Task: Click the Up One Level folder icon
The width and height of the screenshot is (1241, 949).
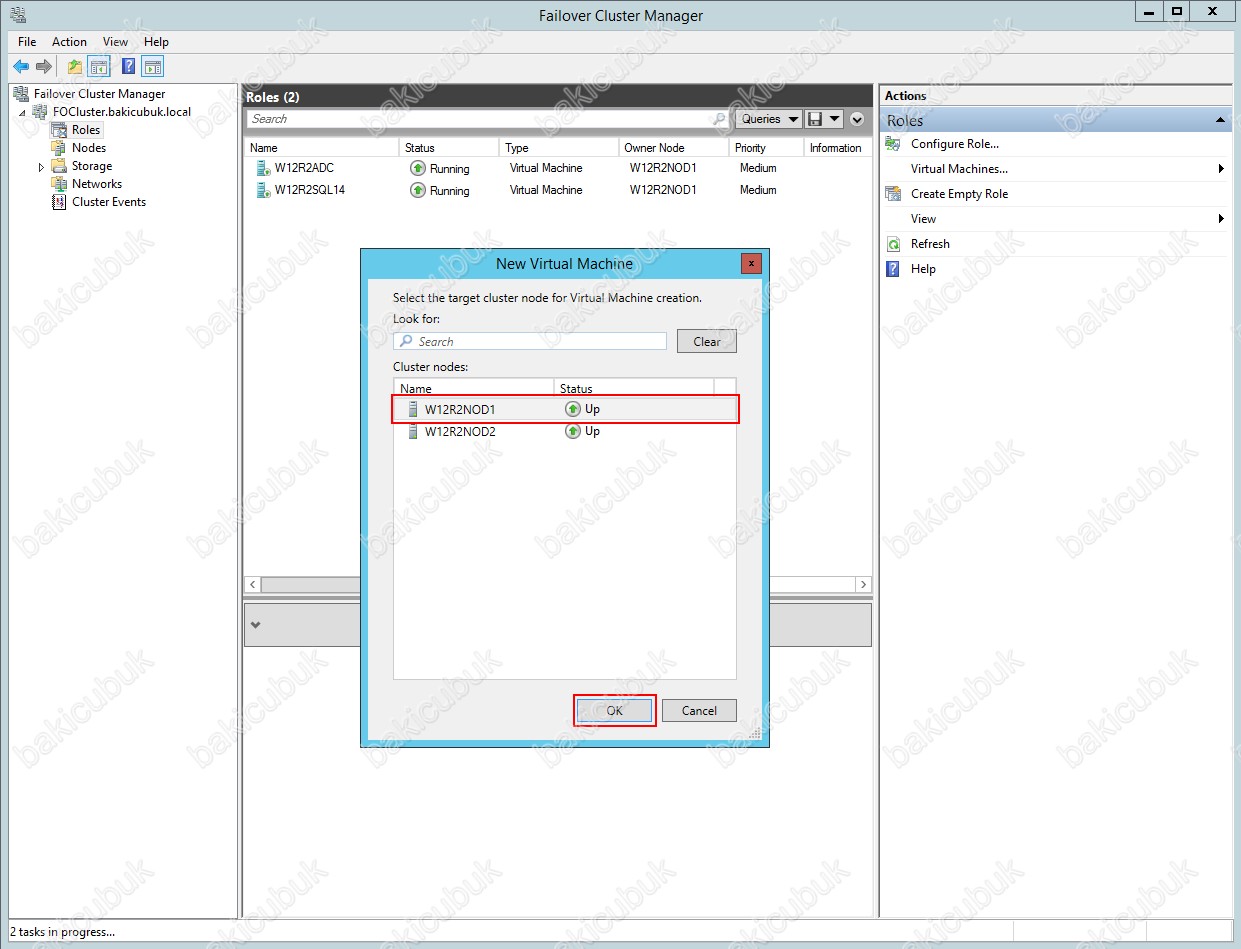Action: coord(75,67)
